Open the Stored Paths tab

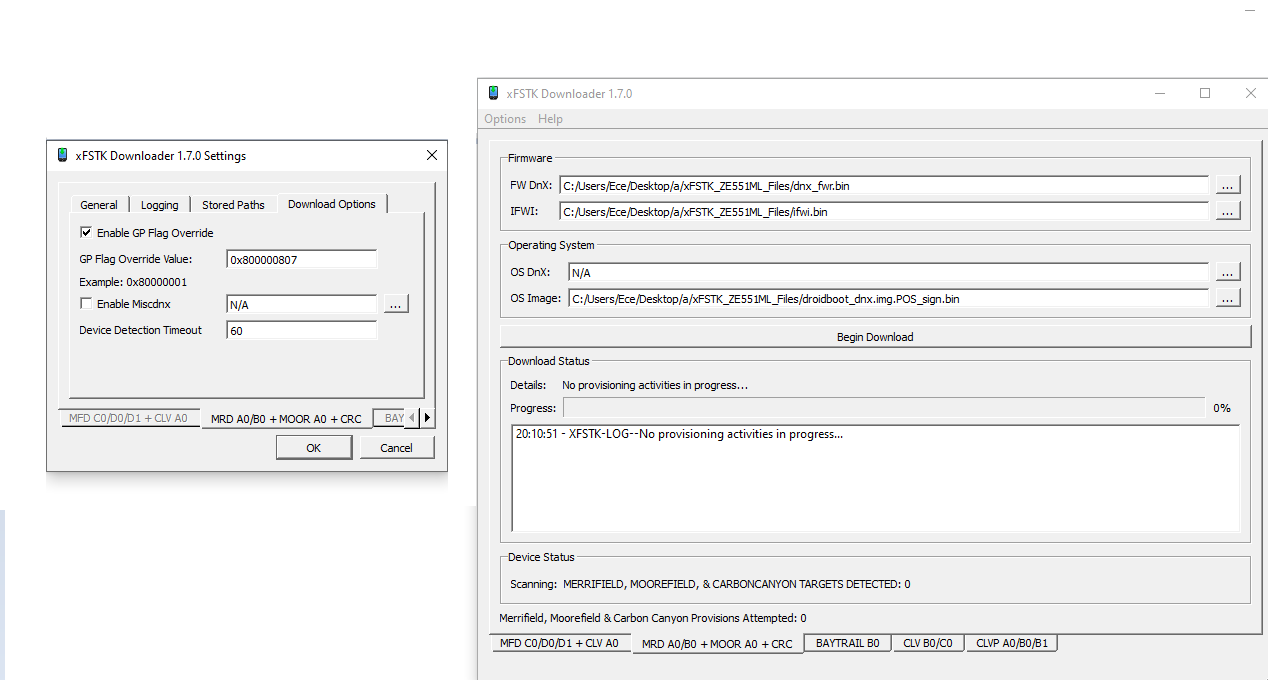coord(233,205)
